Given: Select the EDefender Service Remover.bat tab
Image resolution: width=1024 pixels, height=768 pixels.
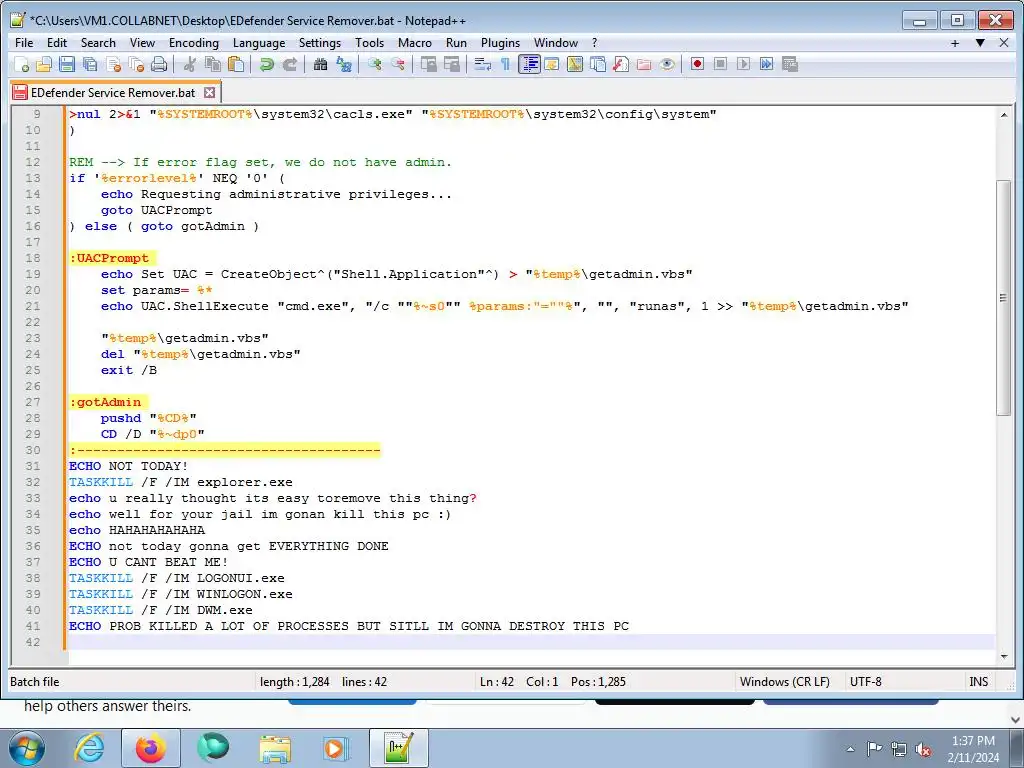Looking at the screenshot, I should (x=112, y=93).
